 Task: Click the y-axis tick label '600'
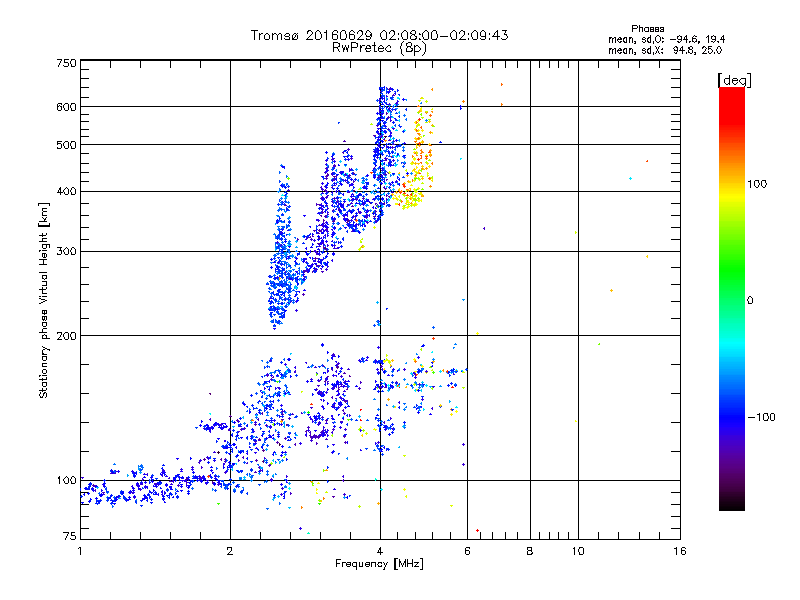pyautogui.click(x=66, y=107)
